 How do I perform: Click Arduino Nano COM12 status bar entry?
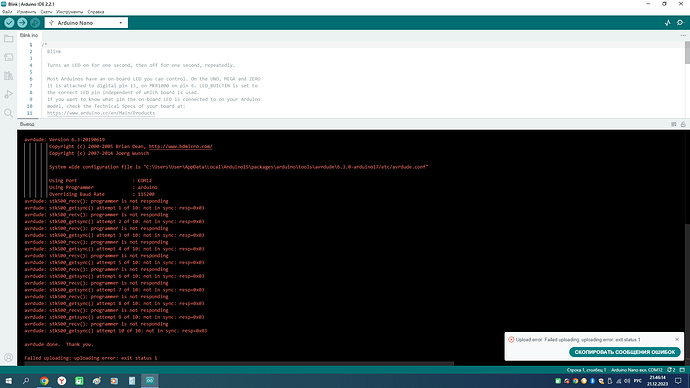[636, 370]
